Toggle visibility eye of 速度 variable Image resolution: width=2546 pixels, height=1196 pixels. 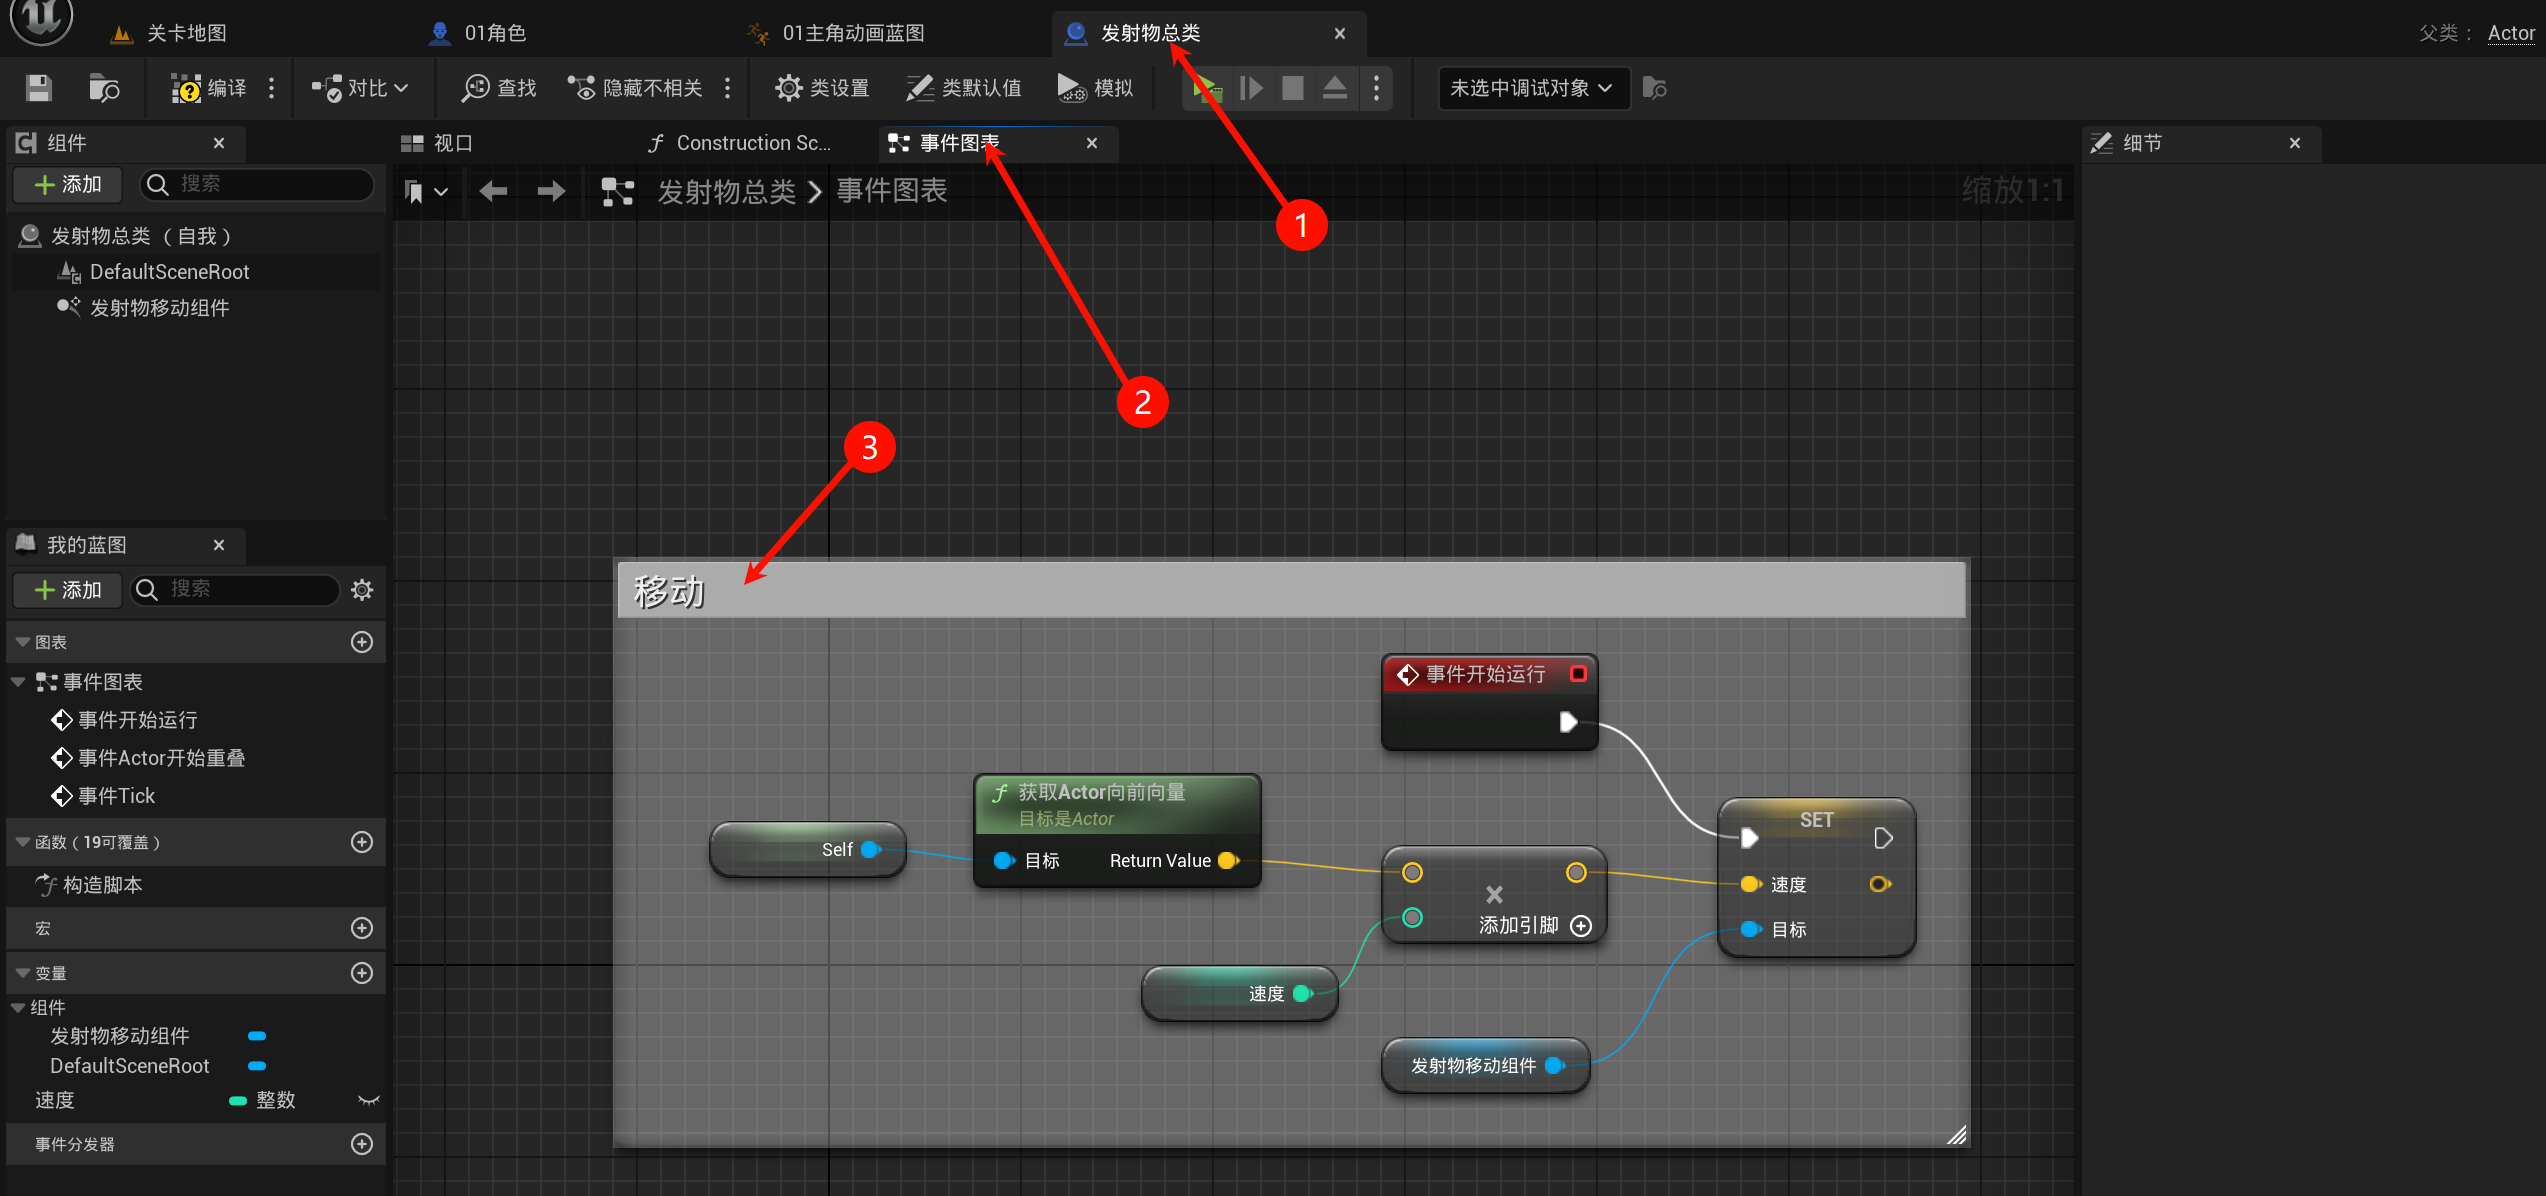pos(368,1100)
